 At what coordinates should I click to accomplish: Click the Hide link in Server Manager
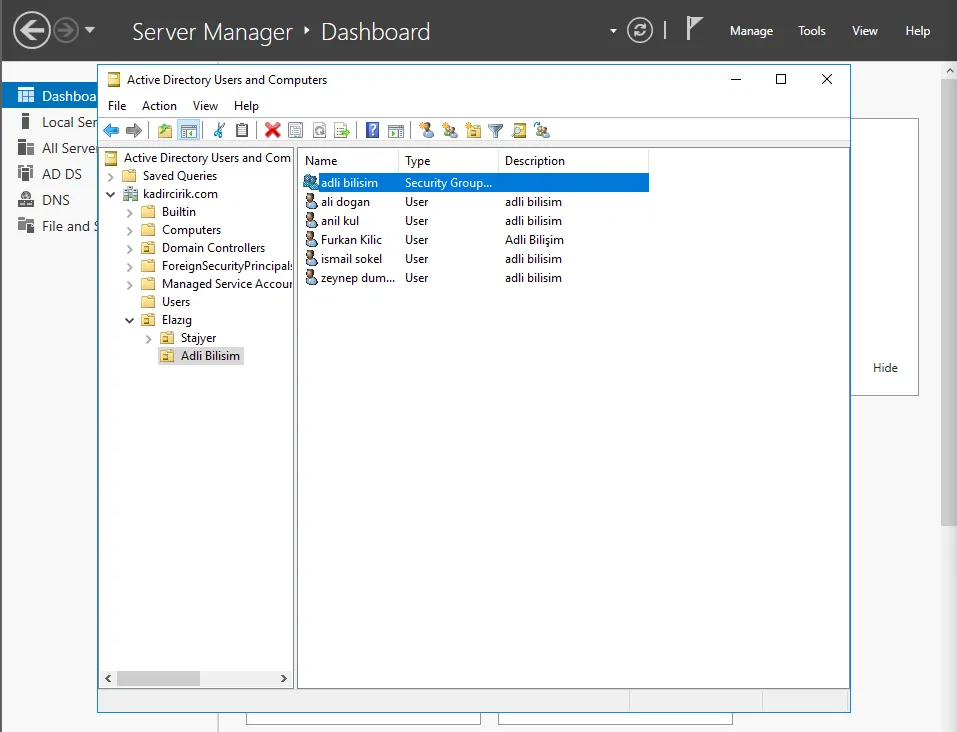pos(885,368)
